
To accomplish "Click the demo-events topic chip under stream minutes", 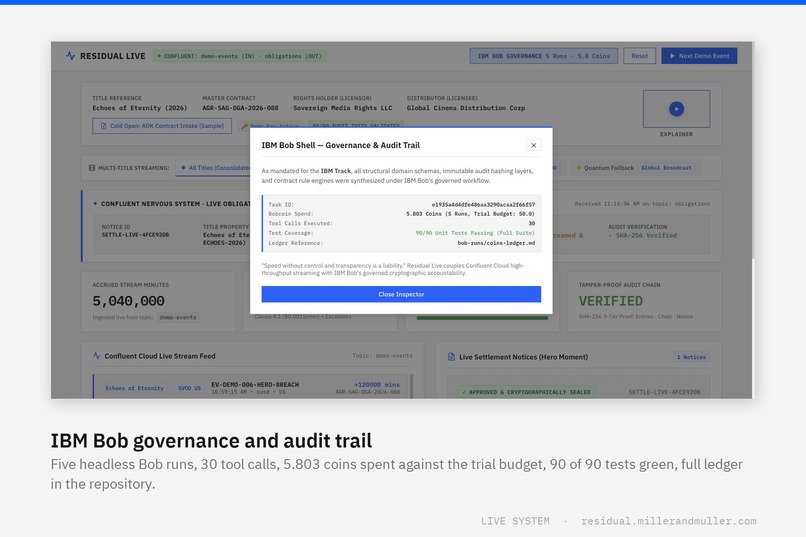I will pyautogui.click(x=178, y=317).
